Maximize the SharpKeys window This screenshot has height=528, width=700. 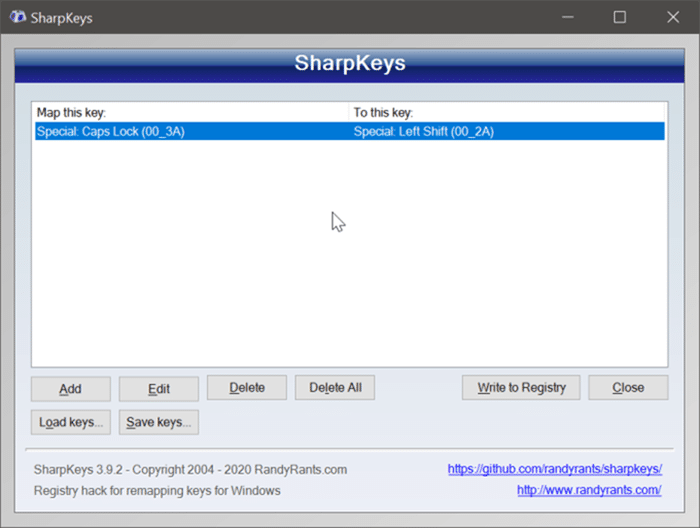coord(620,17)
